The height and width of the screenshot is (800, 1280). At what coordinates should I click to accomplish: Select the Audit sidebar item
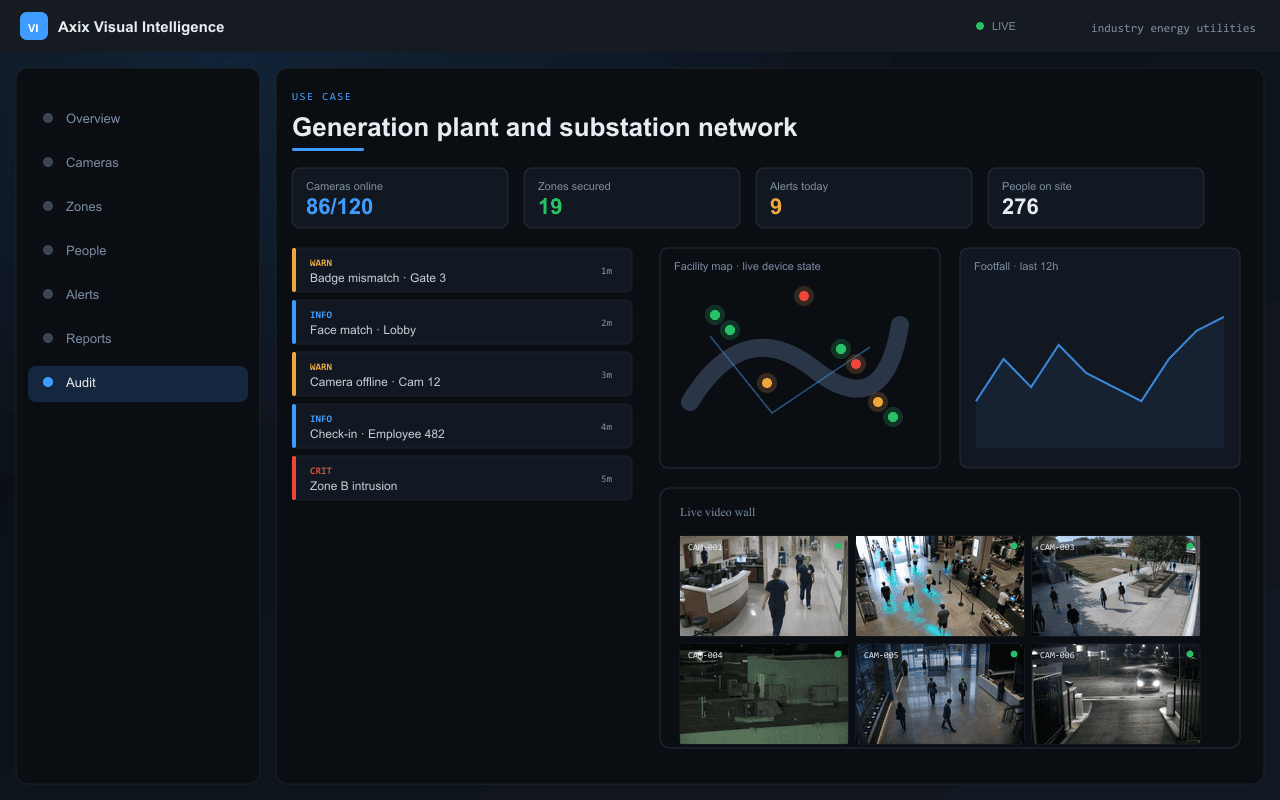[x=138, y=382]
